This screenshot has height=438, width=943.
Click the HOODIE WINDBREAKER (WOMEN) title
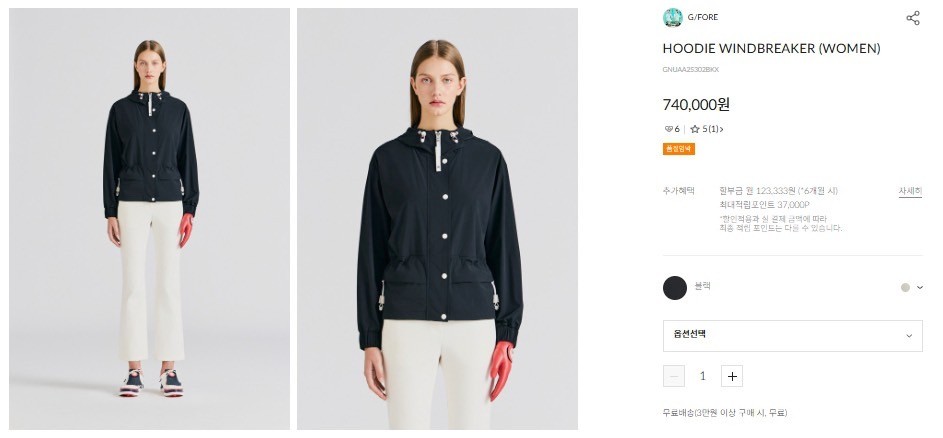click(x=772, y=49)
